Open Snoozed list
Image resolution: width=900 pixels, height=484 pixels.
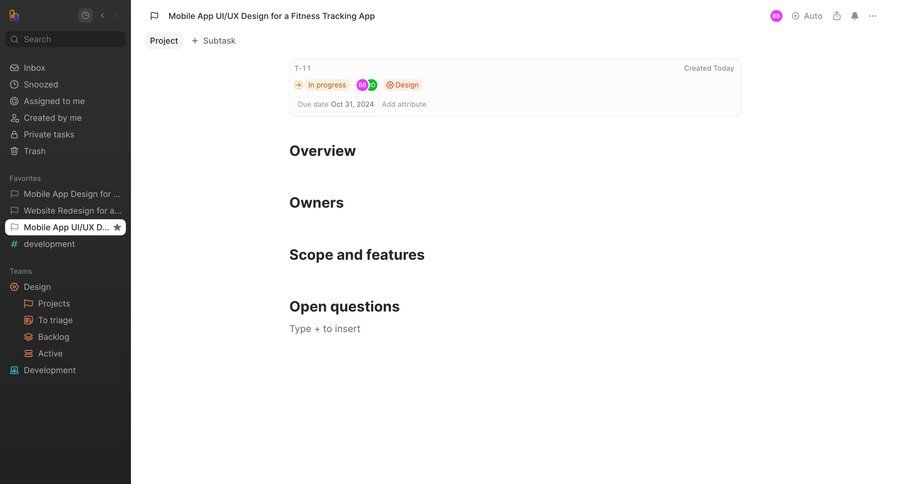[65, 84]
